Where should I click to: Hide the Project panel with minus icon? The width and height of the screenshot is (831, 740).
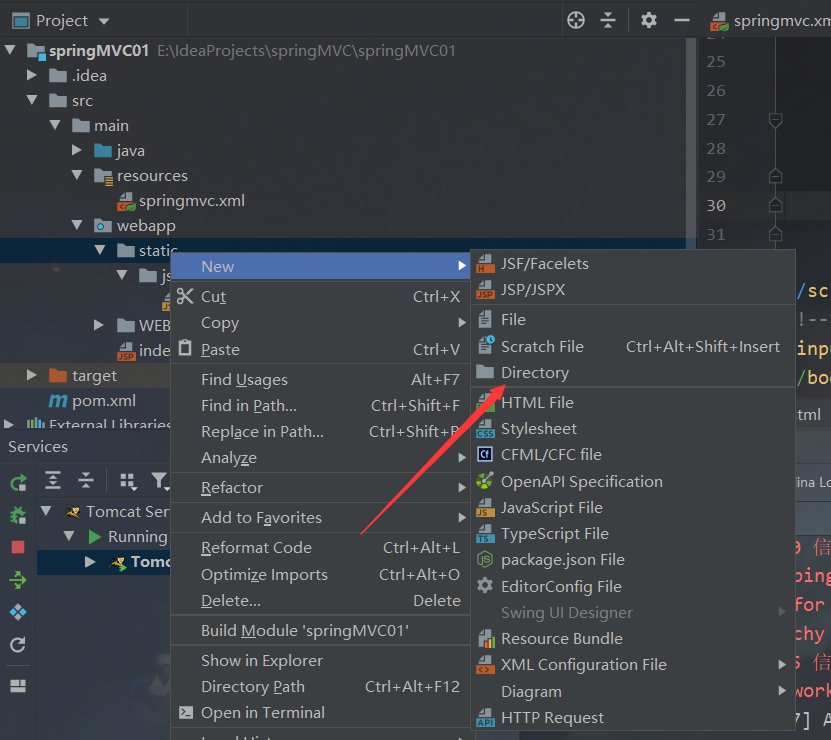[x=682, y=21]
